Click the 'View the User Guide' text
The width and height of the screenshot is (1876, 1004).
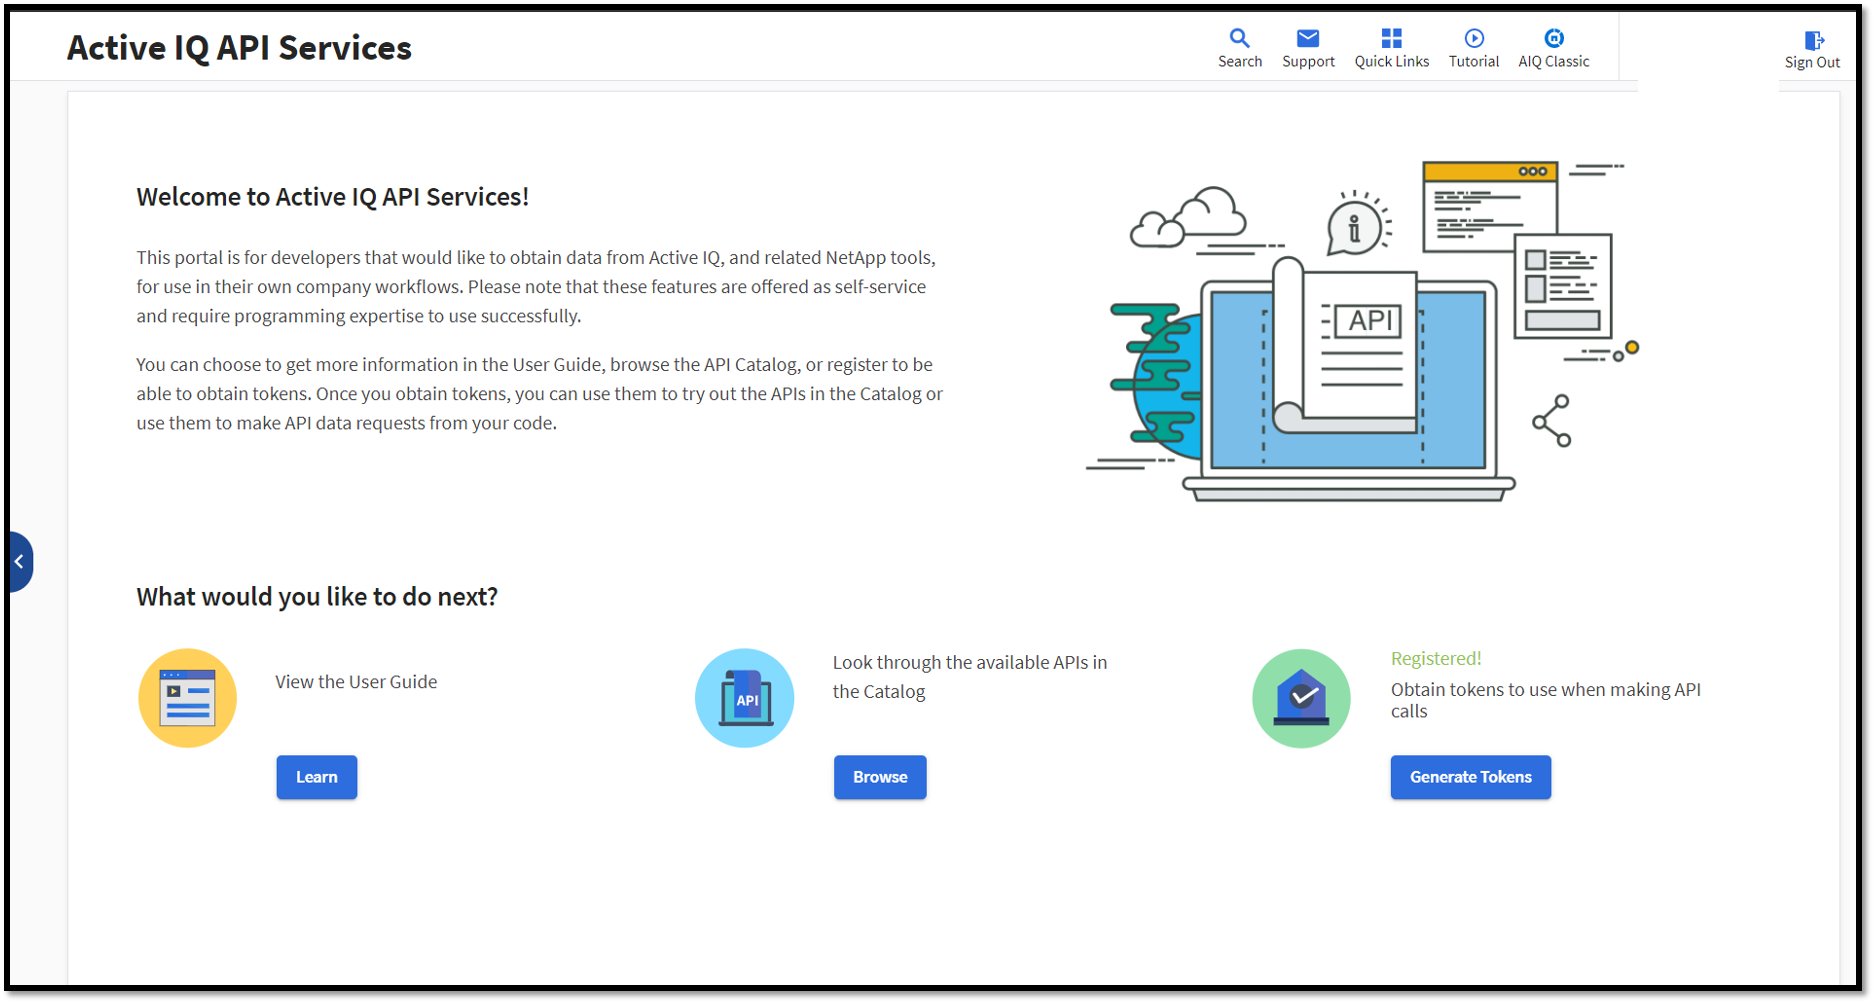pyautogui.click(x=356, y=682)
